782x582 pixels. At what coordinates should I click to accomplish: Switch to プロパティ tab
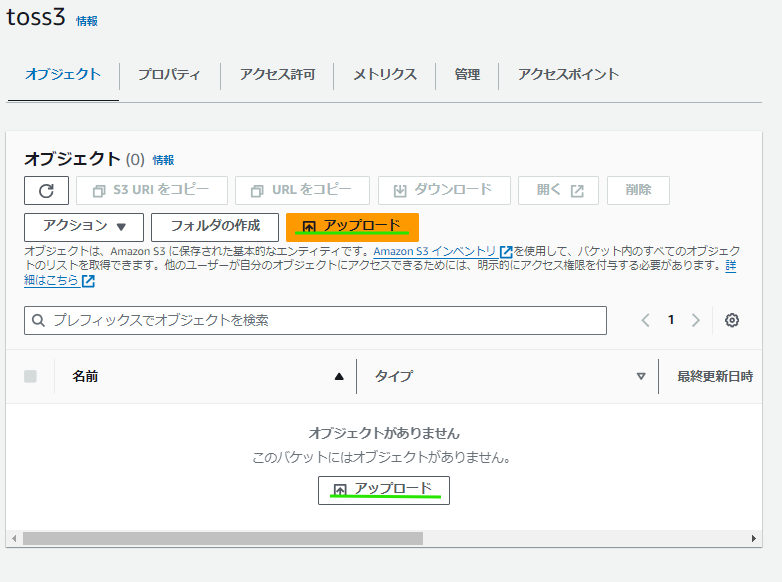click(x=169, y=74)
